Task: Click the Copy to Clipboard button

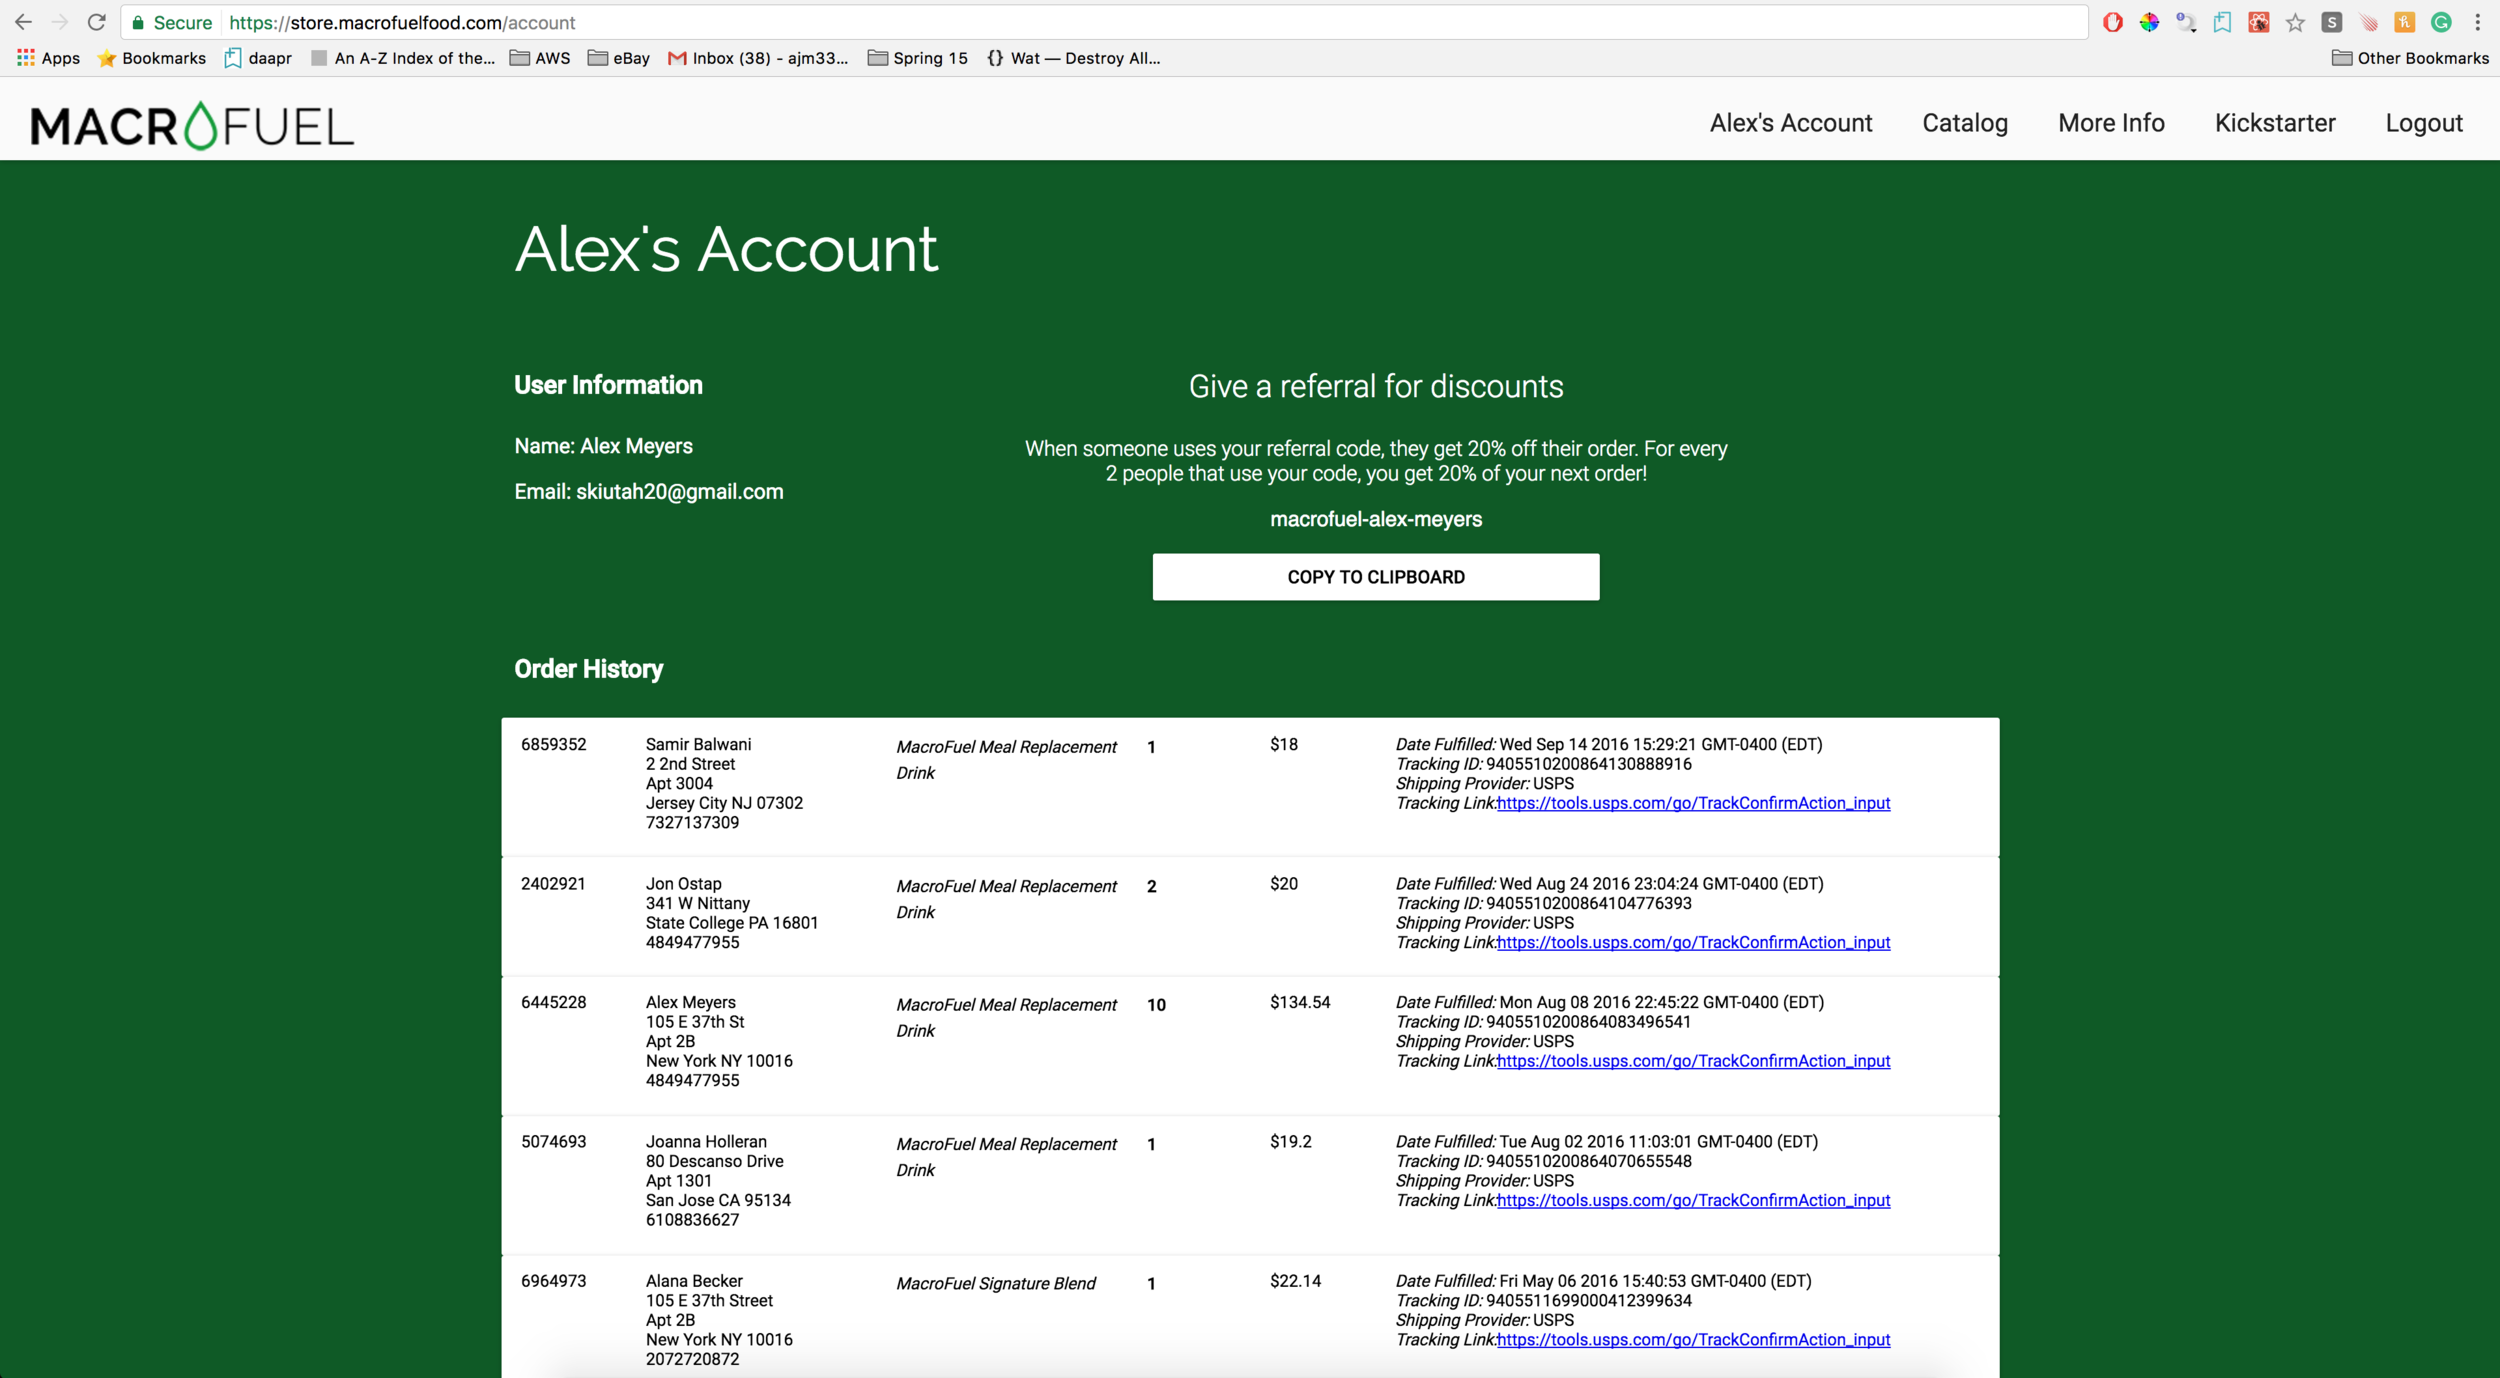Action: click(1375, 577)
